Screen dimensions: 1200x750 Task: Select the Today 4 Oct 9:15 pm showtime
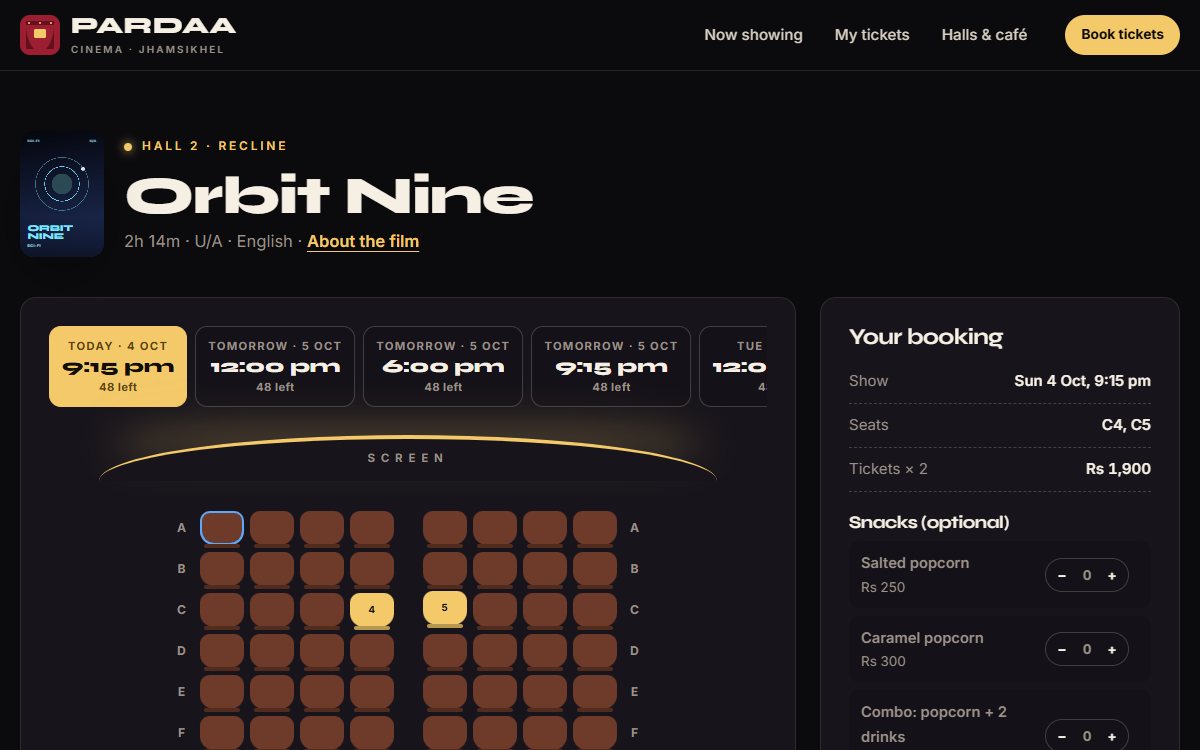[118, 366]
